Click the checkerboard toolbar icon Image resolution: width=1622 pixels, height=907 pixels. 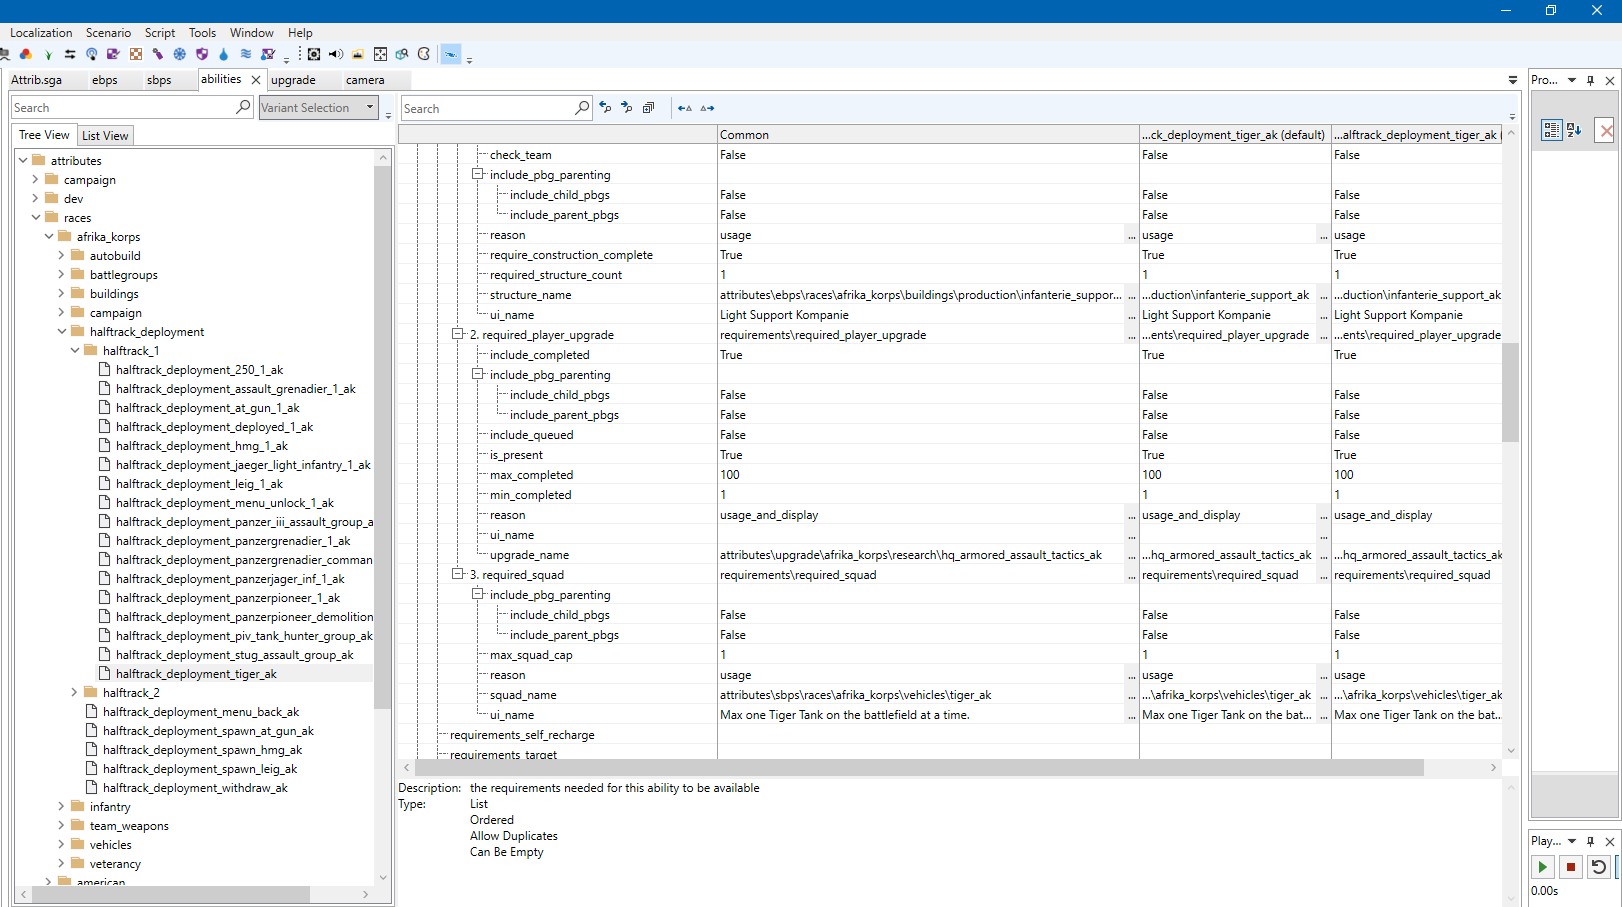click(x=136, y=54)
